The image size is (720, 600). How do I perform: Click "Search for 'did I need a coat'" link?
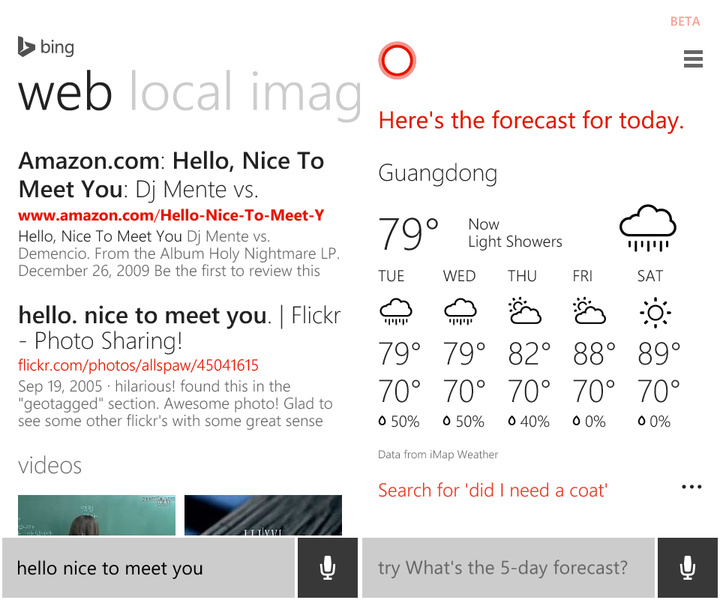[493, 490]
